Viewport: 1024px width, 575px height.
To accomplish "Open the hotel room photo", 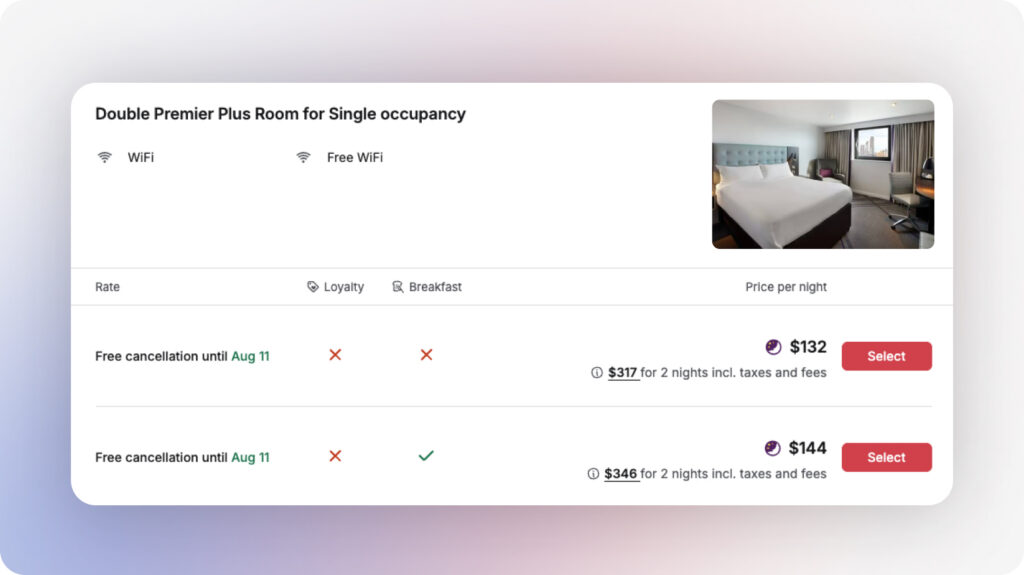I will (x=822, y=174).
